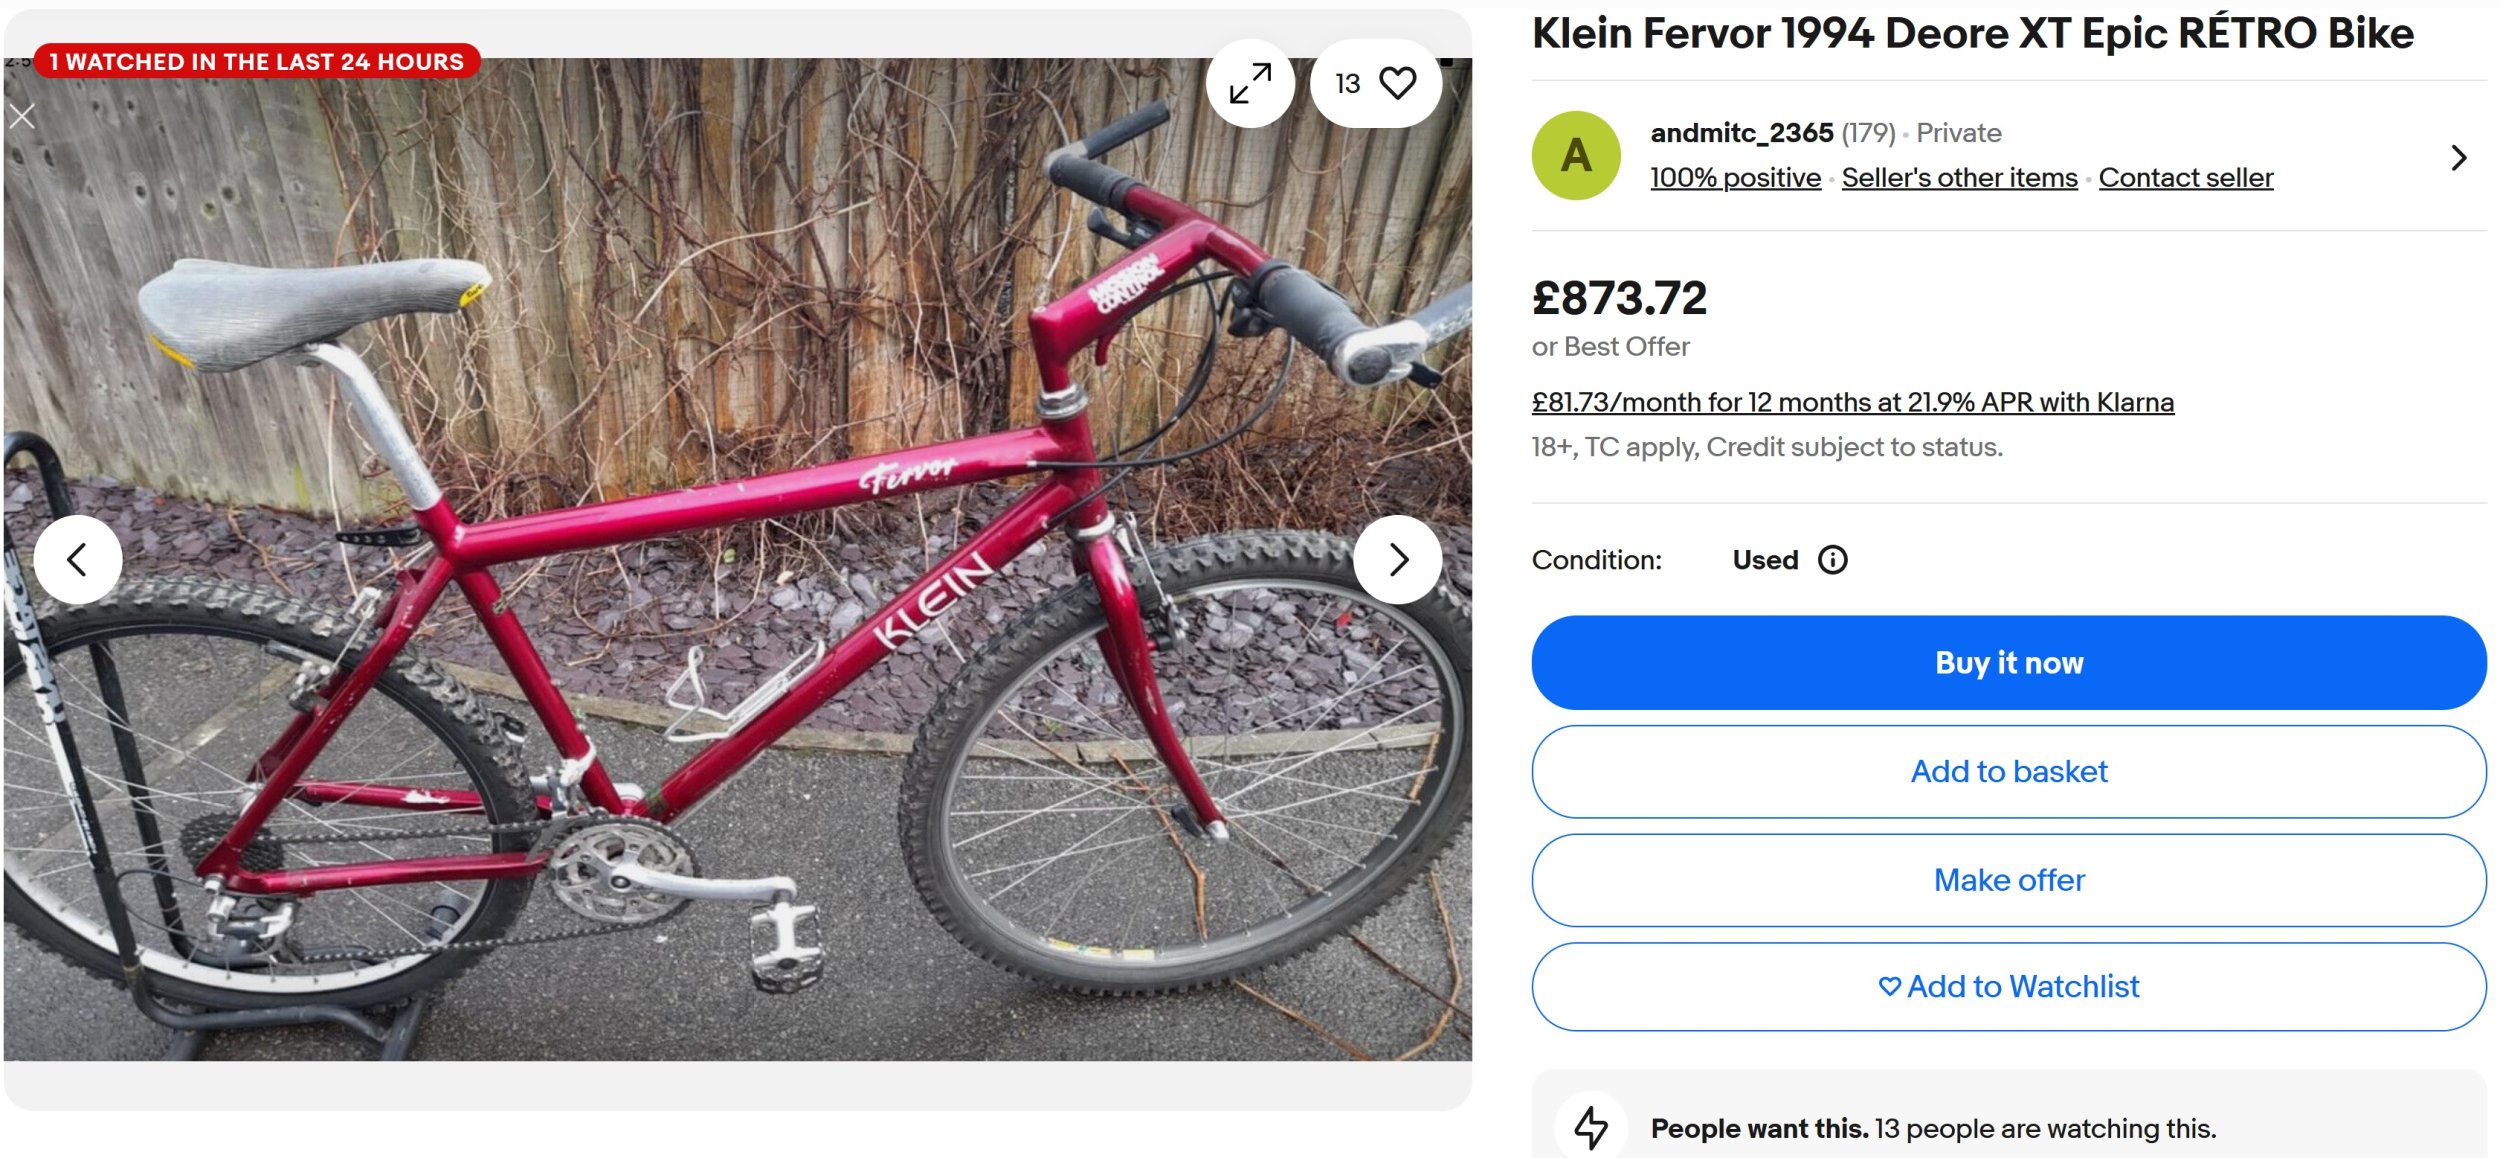The image size is (2500, 1158).
Task: Open seller name andmitc_2365
Action: click(1741, 133)
